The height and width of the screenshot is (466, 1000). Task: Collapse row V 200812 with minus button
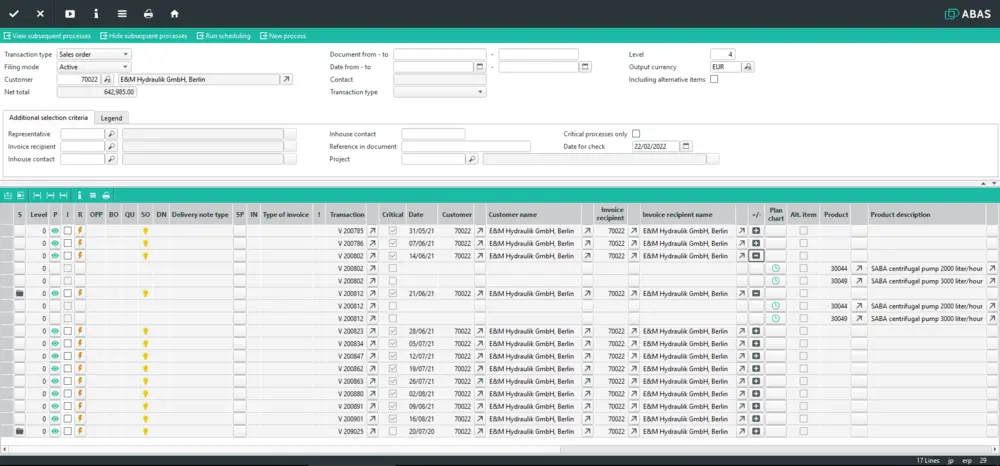(756, 293)
